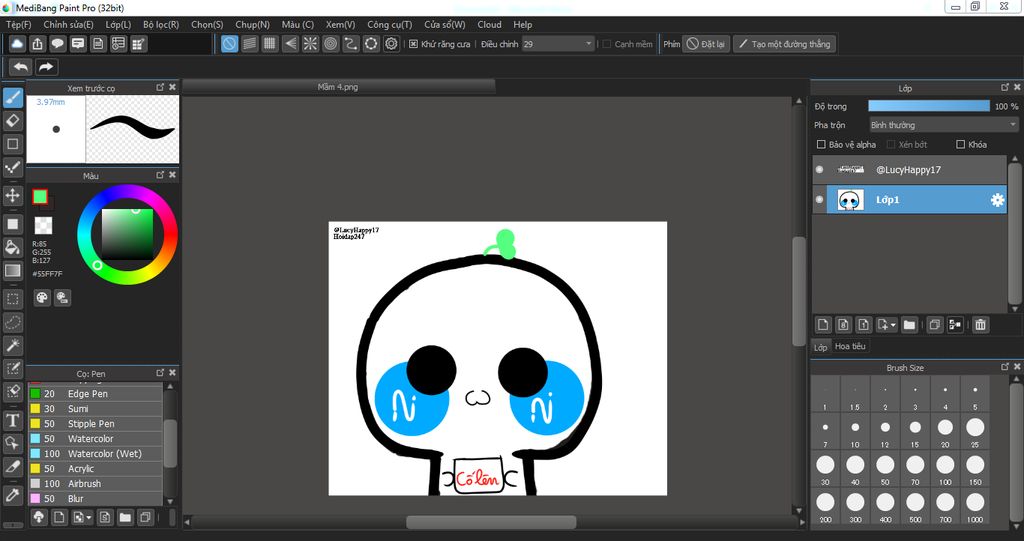
Task: Click the canvas horizontal scrollbar thumb
Action: point(491,522)
